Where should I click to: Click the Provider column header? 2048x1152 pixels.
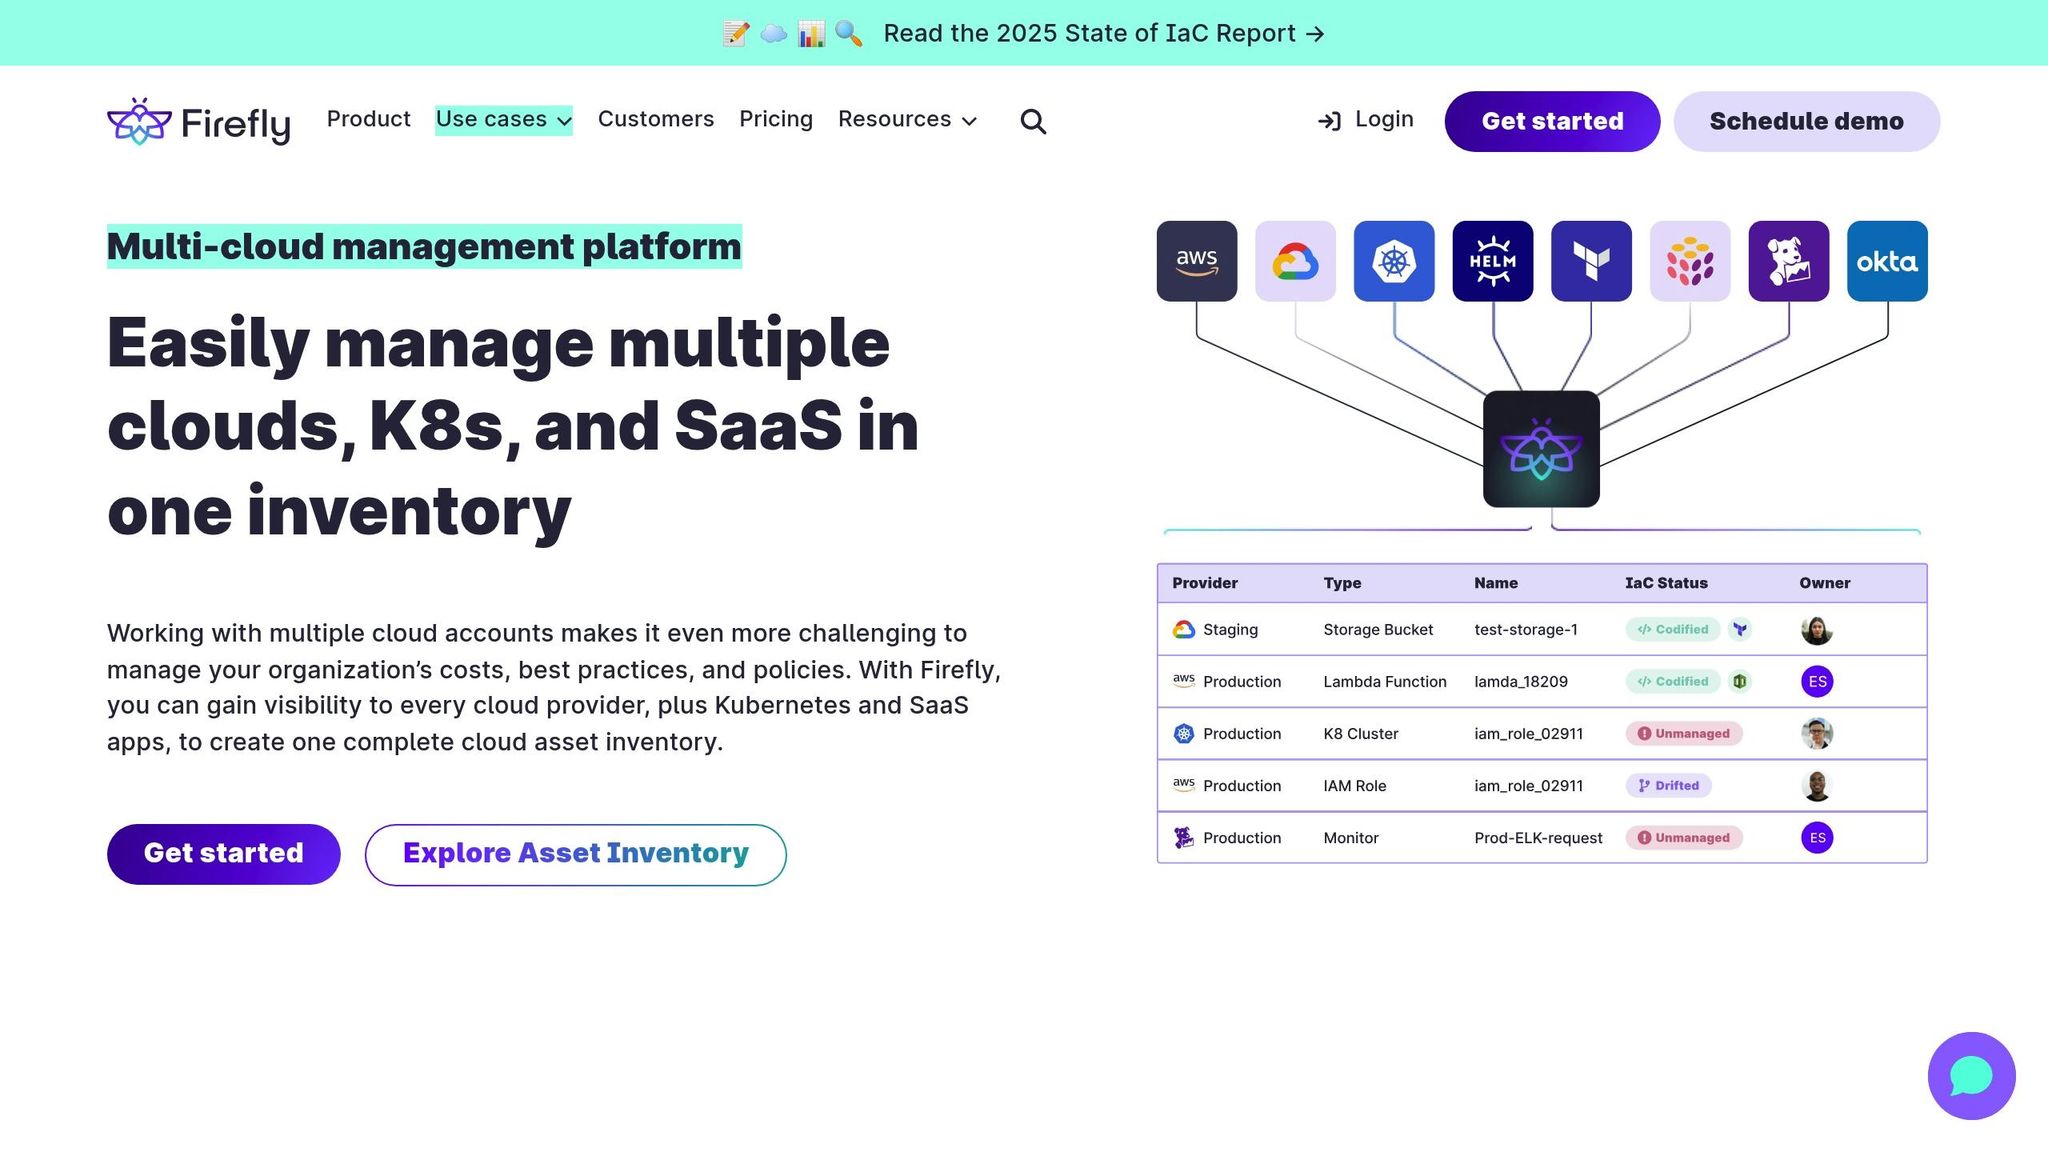tap(1205, 583)
